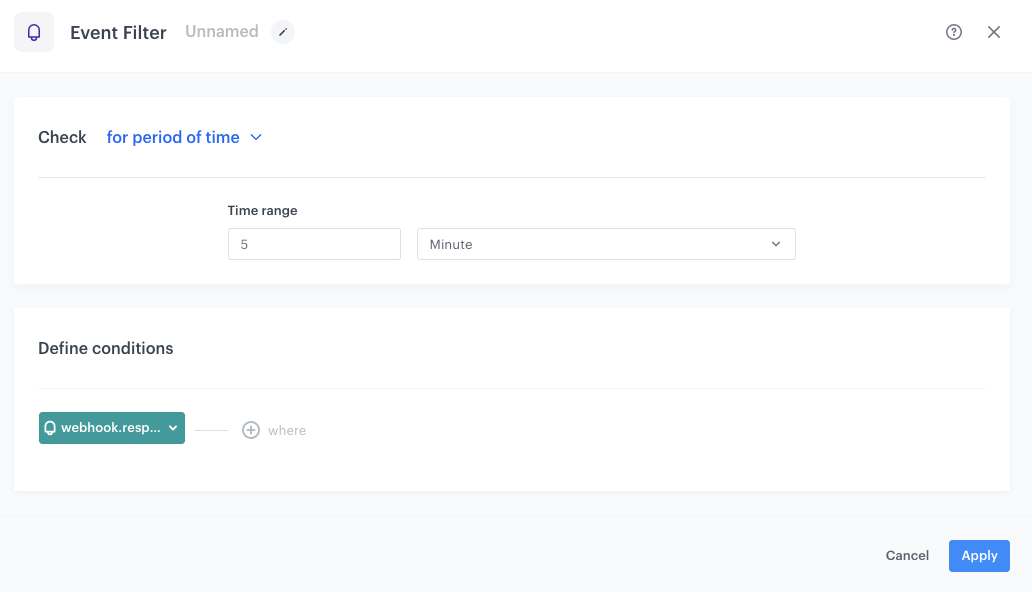Add a where condition with the plus icon
This screenshot has height=592, width=1032.
[x=251, y=429]
